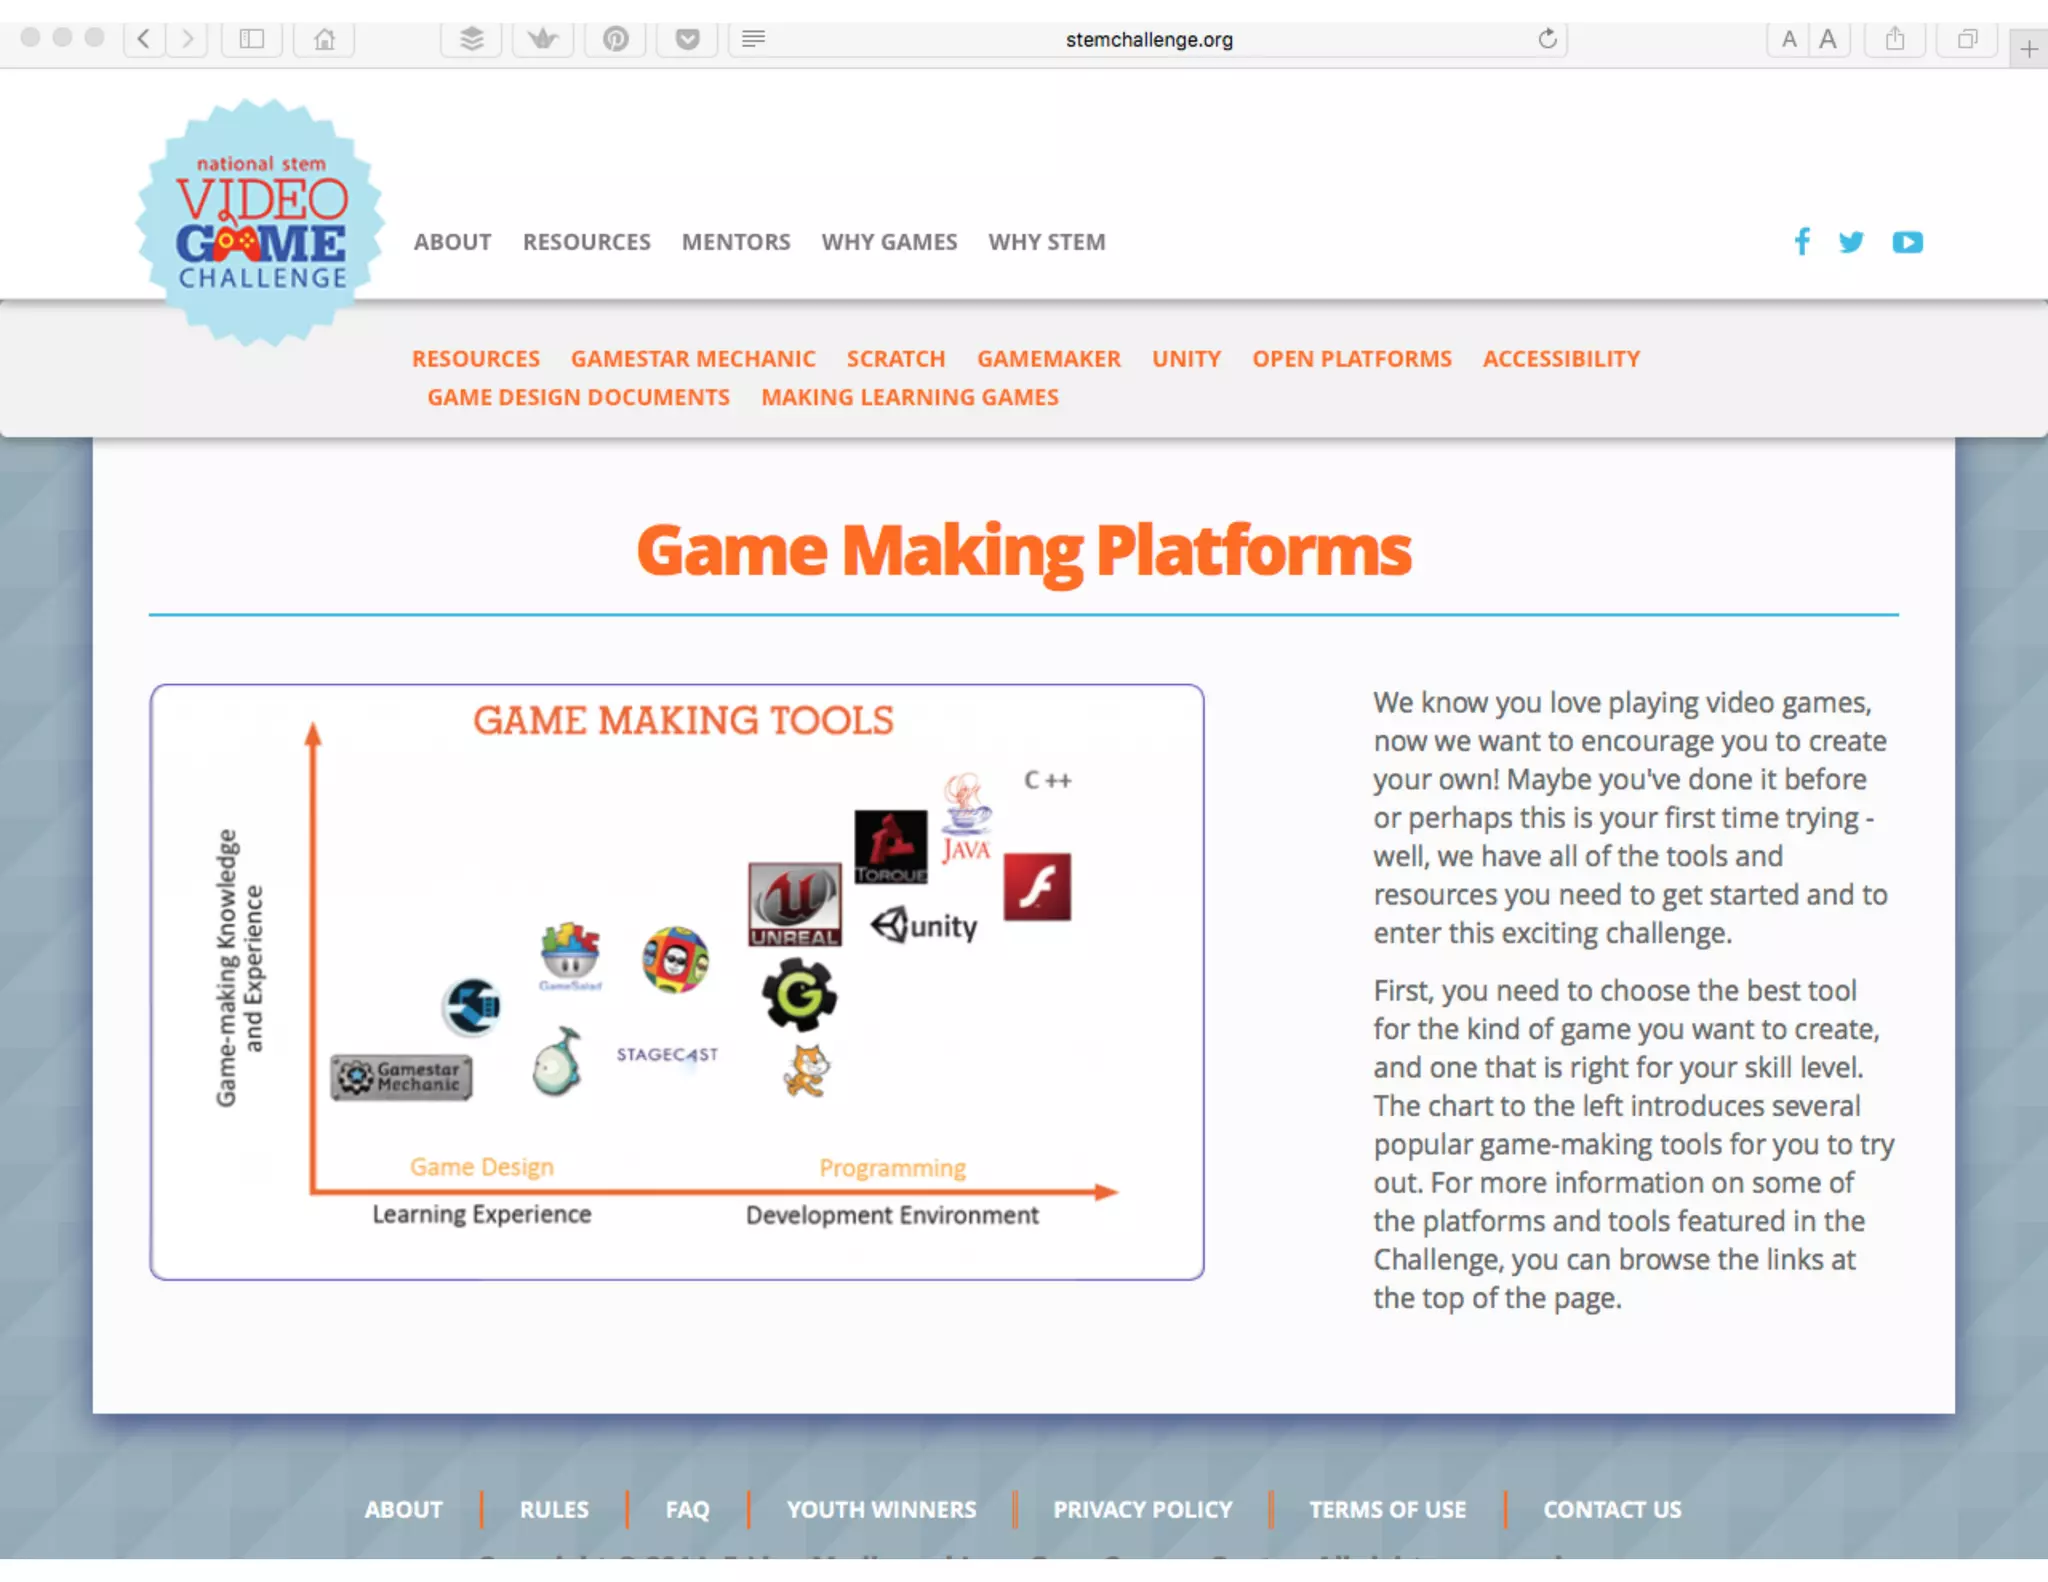This screenshot has height=1582, width=2048.
Task: Open a new browser tab with plus
Action: pyautogui.click(x=2028, y=48)
